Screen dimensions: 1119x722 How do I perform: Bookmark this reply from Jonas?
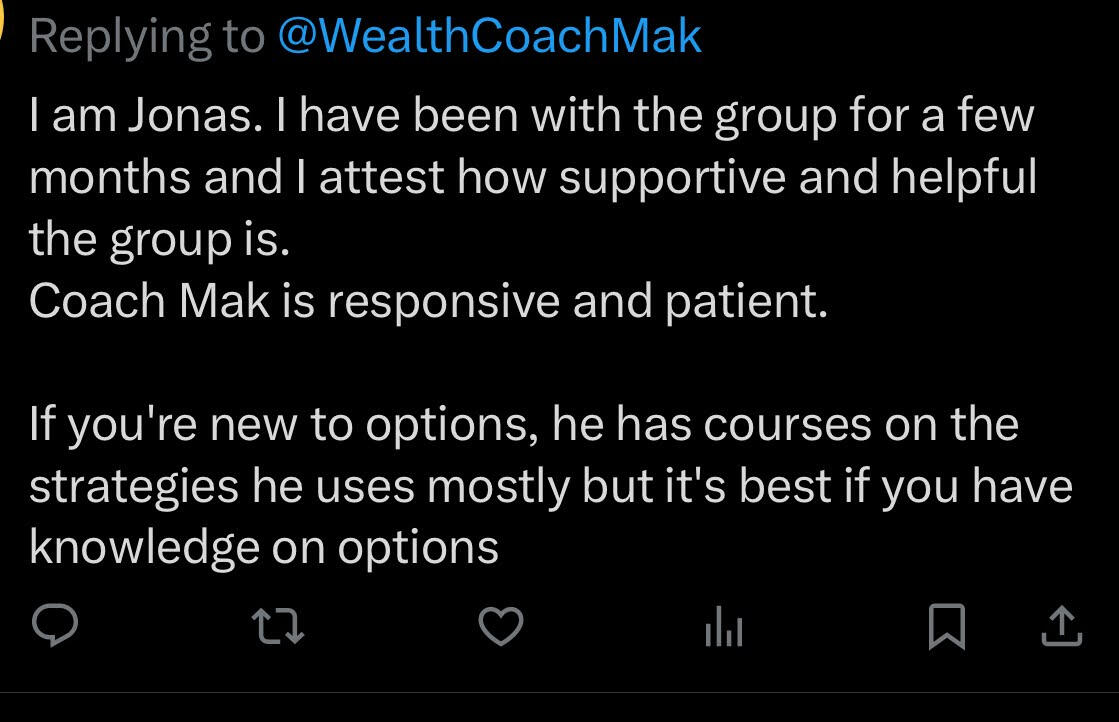coord(946,627)
